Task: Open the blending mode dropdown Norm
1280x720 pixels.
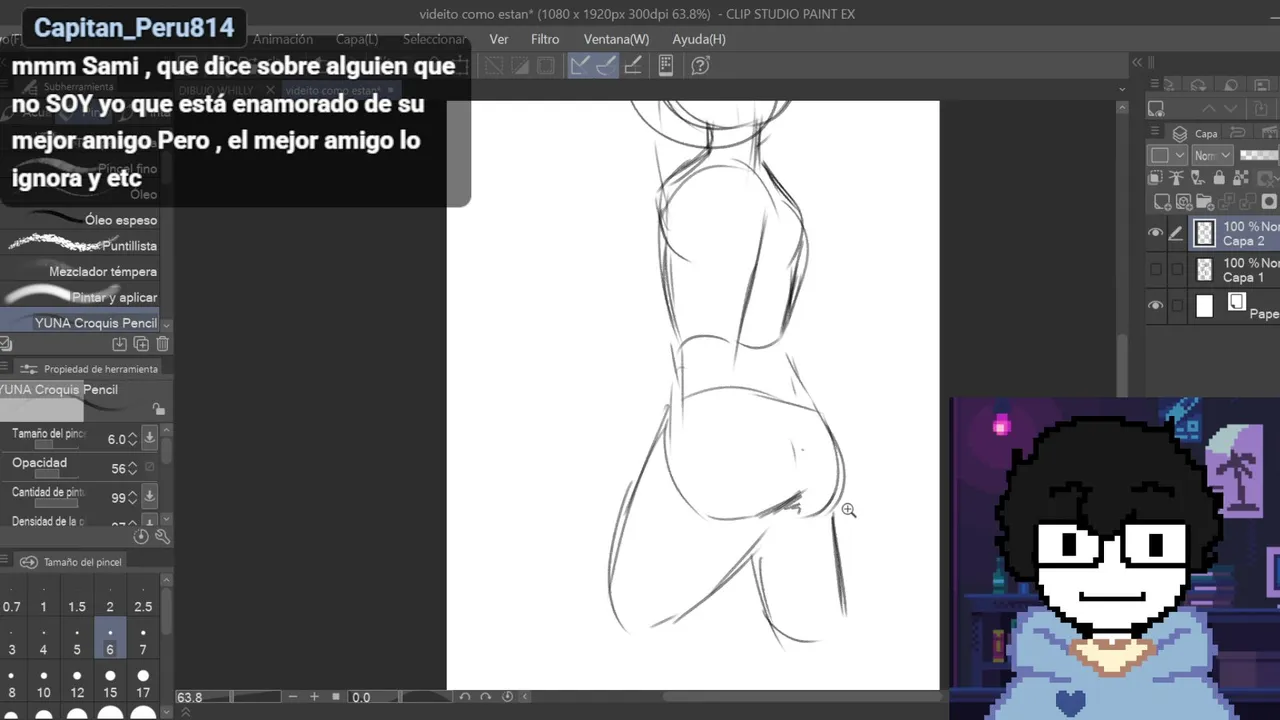Action: click(x=1214, y=155)
